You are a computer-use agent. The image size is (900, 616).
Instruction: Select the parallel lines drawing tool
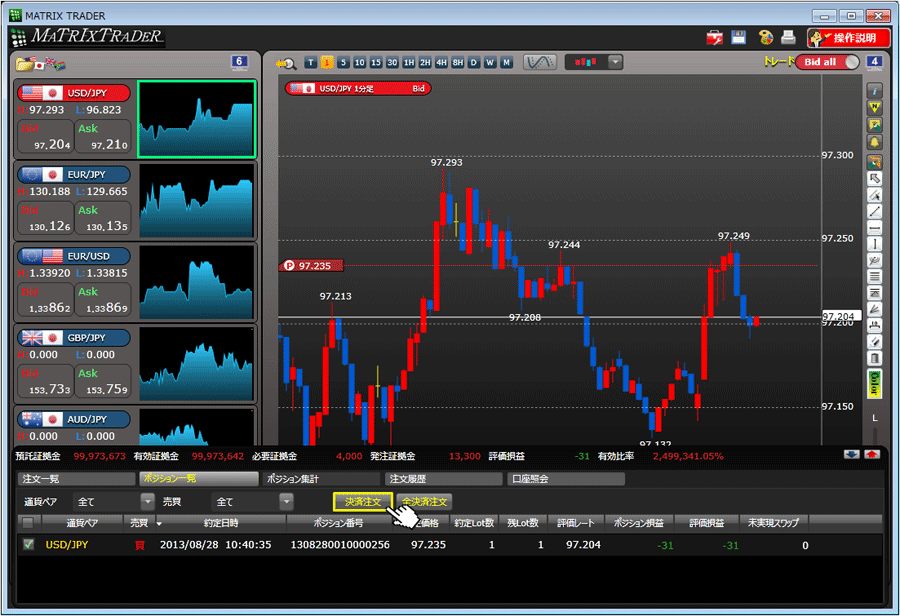pyautogui.click(x=874, y=277)
